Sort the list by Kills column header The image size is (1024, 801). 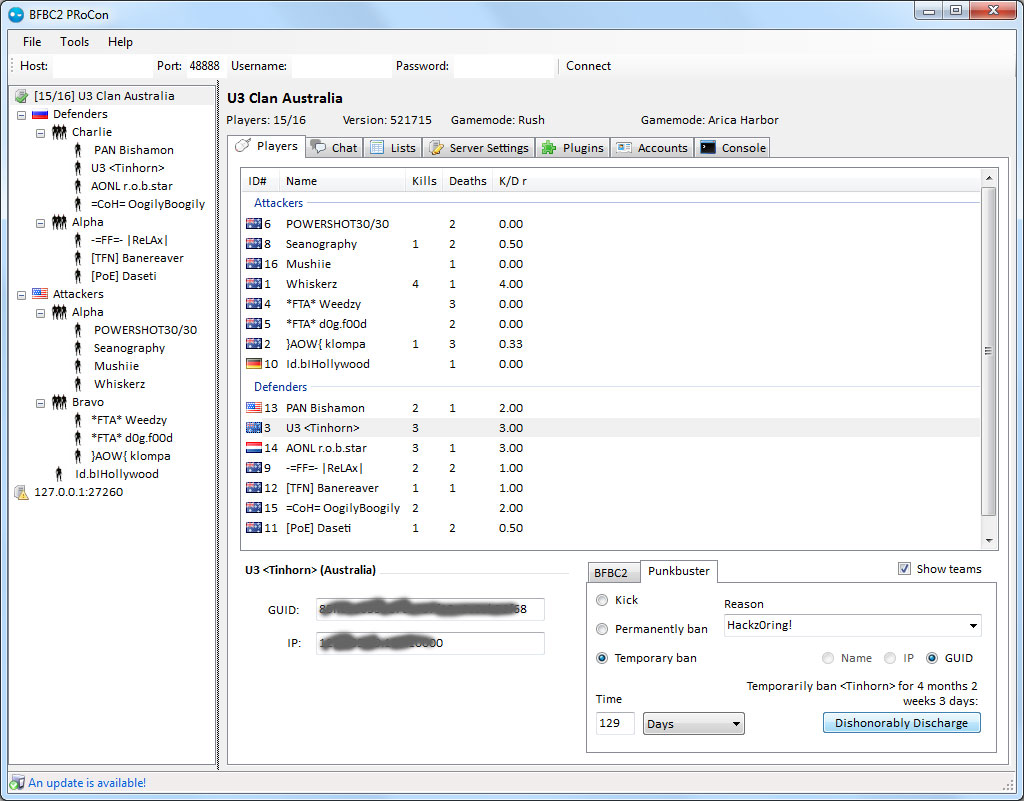(424, 181)
